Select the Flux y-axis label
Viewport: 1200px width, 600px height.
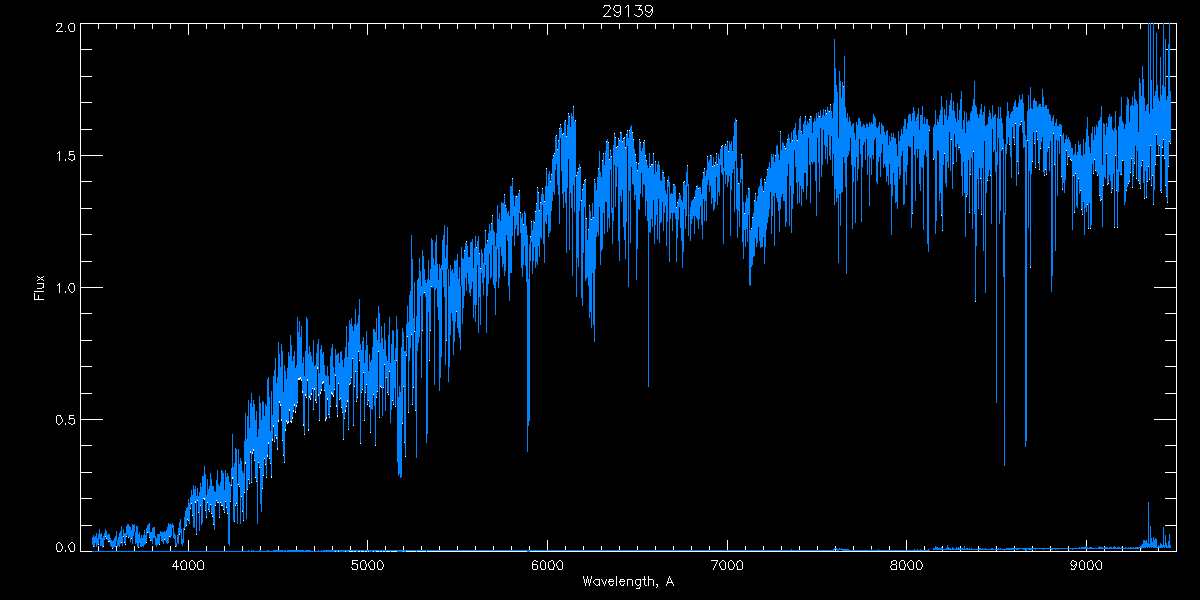(x=40, y=287)
